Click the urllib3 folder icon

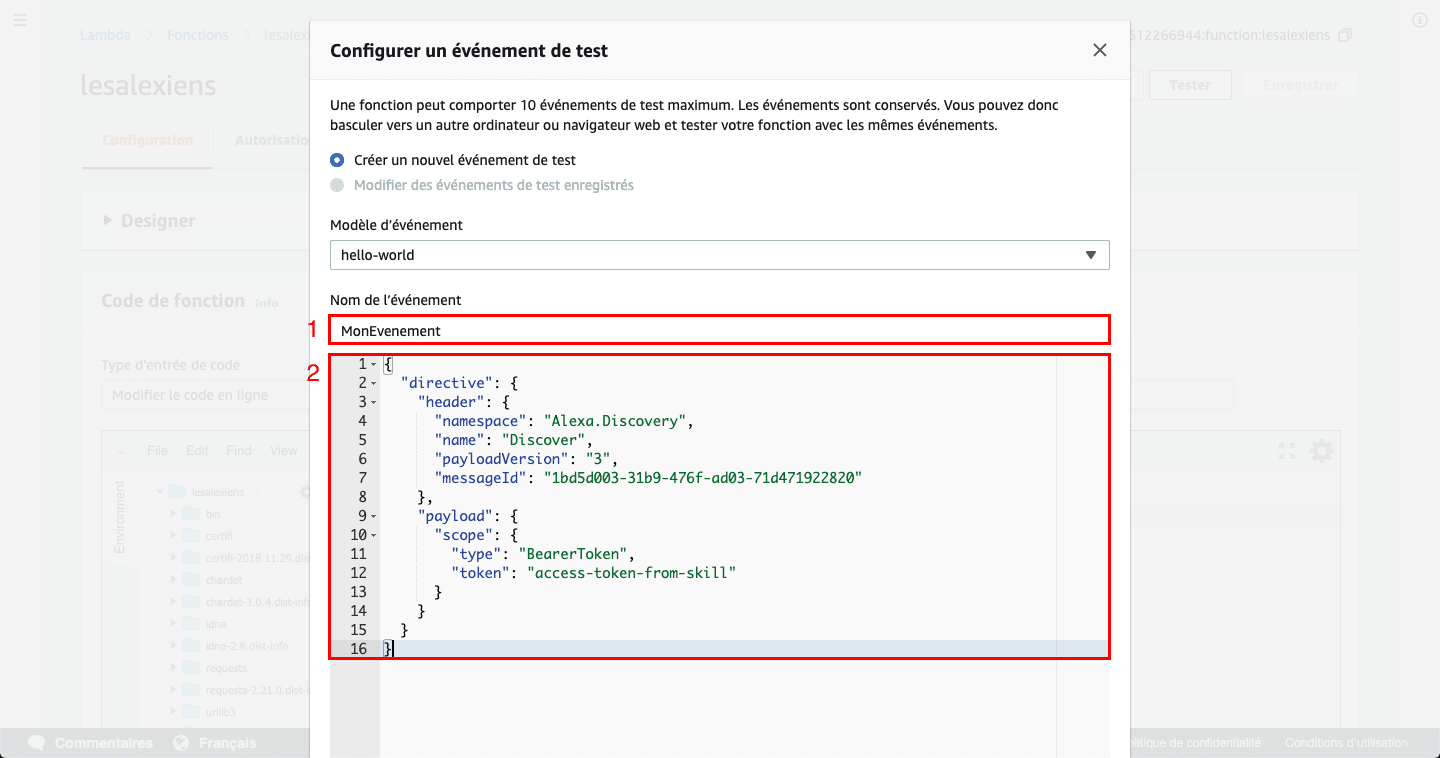pos(191,712)
